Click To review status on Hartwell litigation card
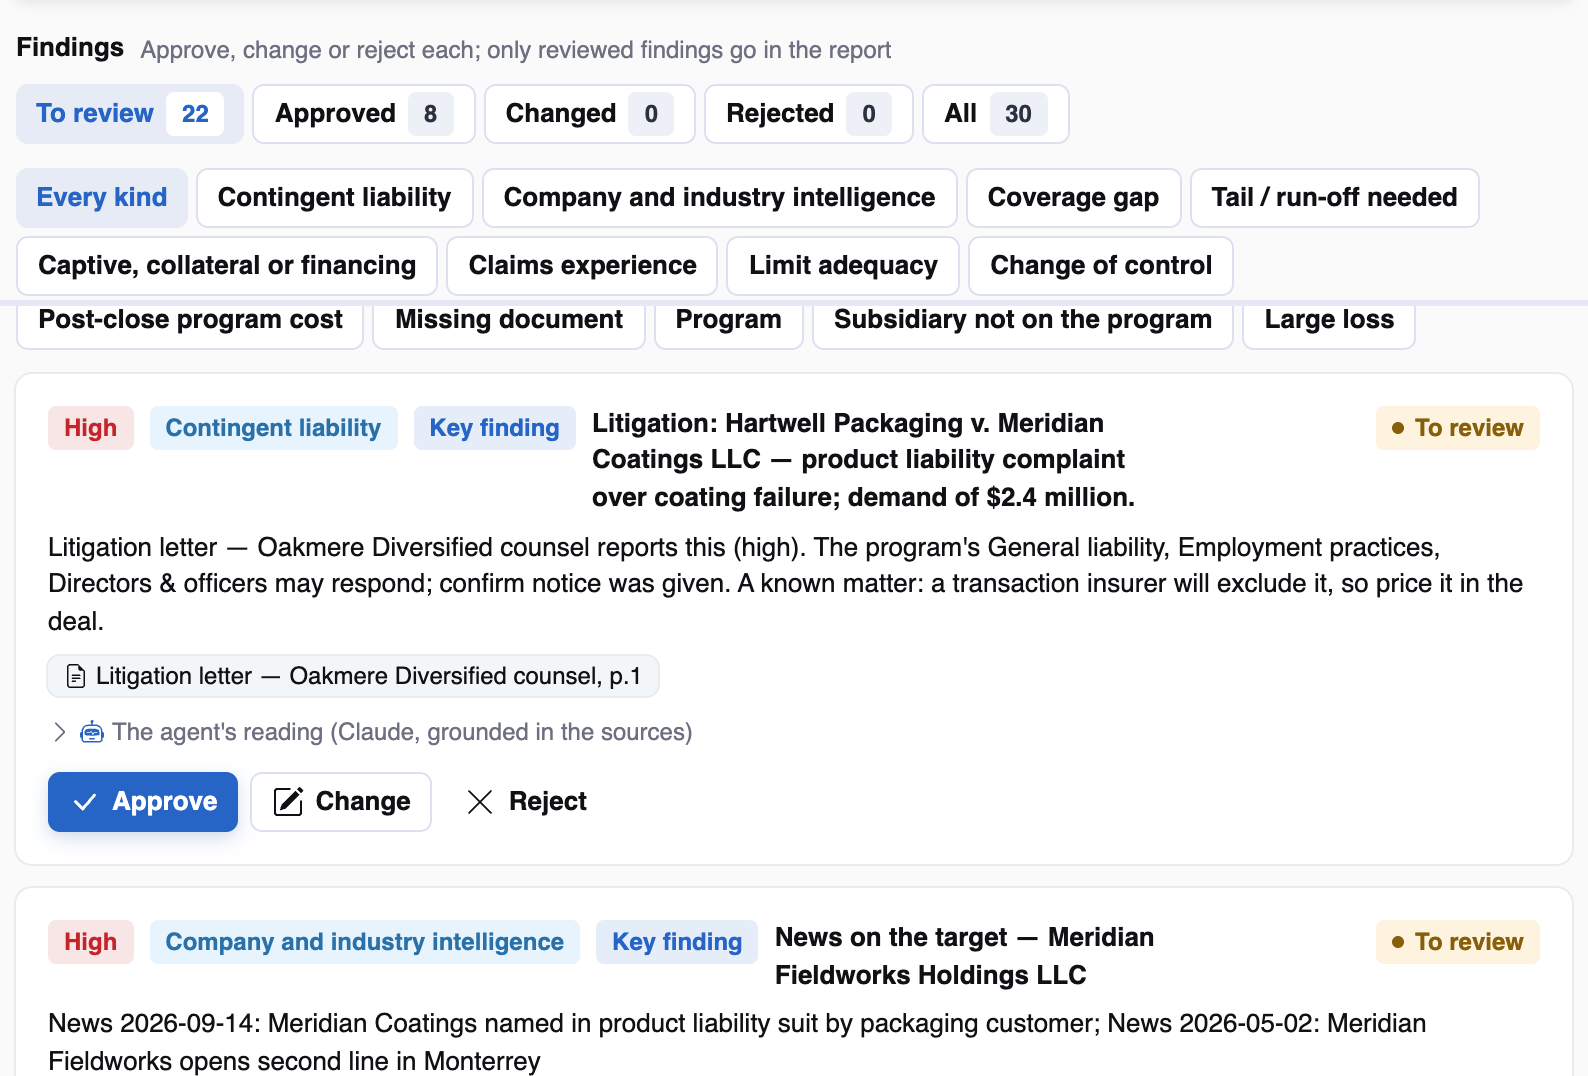The width and height of the screenshot is (1588, 1076). click(1458, 428)
